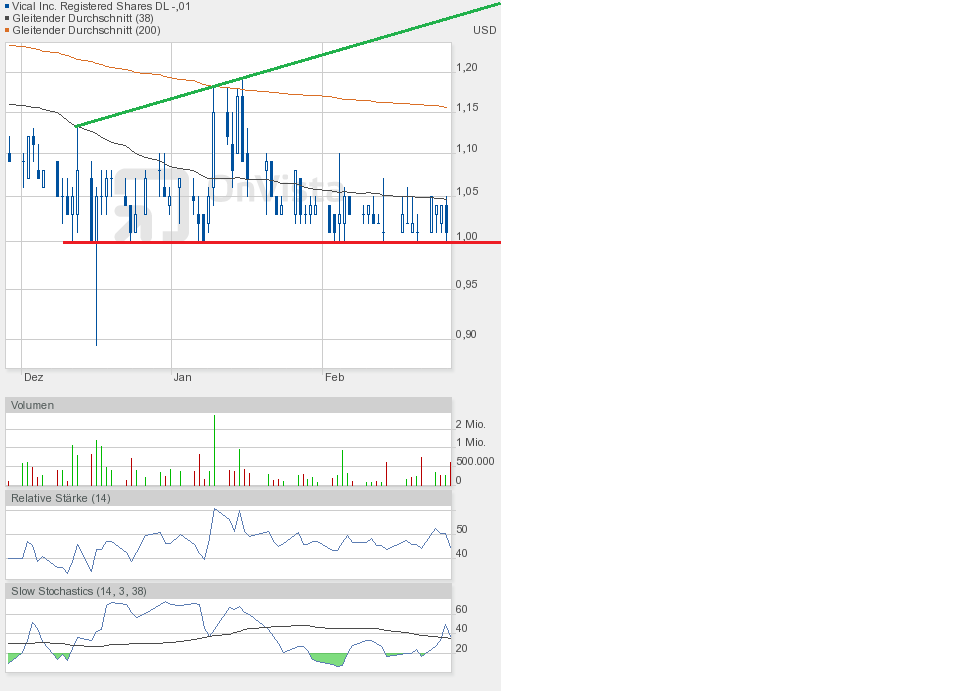Click the gray watermark logo in the chart
Viewport: 960px width, 691px height.
150,204
